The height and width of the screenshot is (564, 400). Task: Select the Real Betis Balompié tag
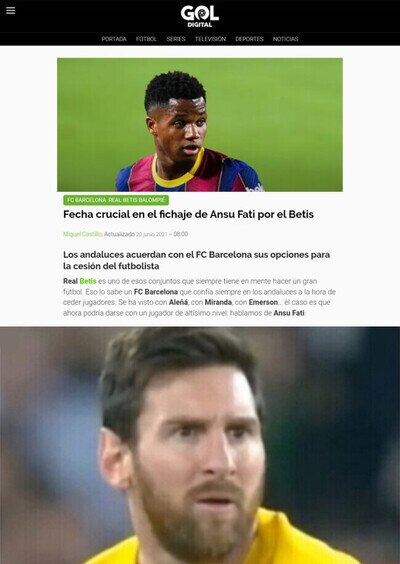(x=137, y=200)
